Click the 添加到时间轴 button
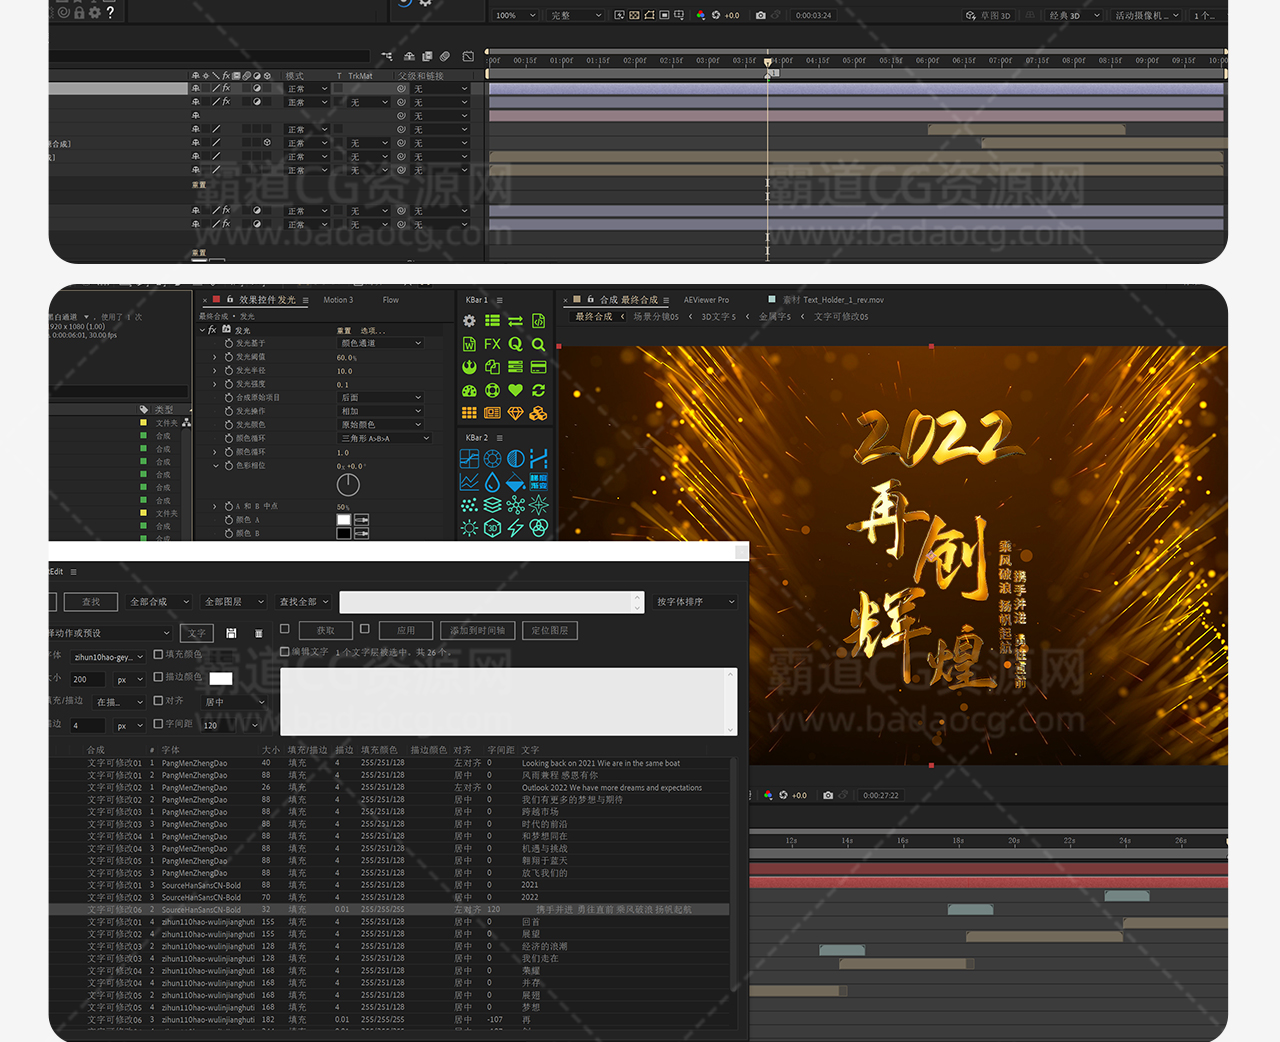Screen dimensions: 1280x1042 (477, 630)
